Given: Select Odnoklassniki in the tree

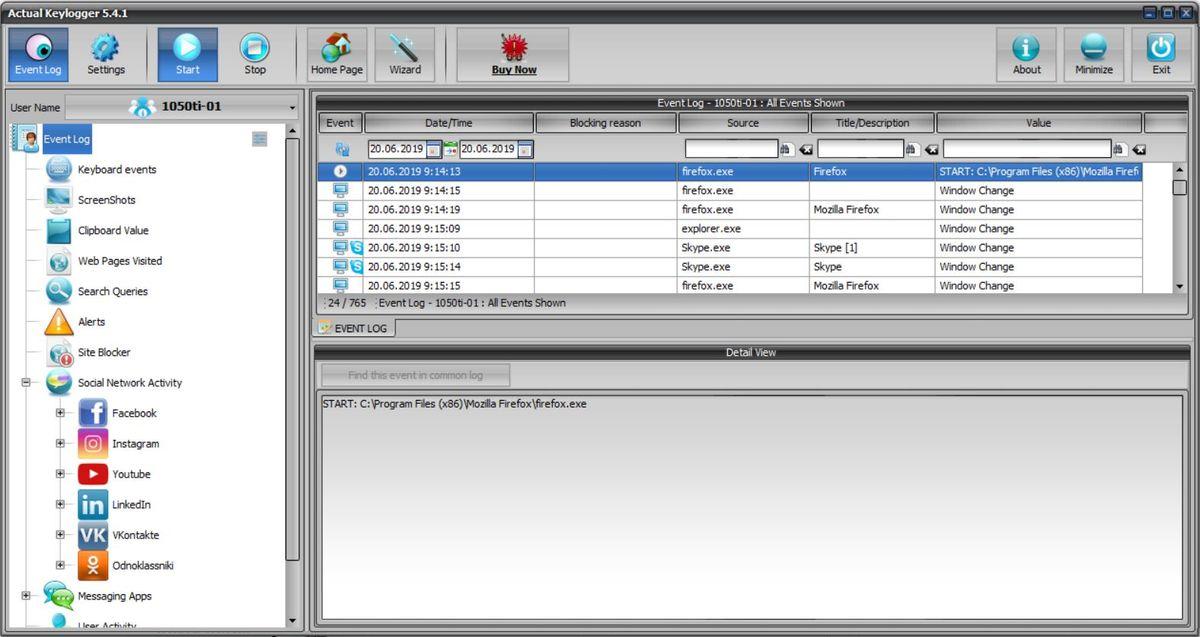Looking at the screenshot, I should pos(142,566).
